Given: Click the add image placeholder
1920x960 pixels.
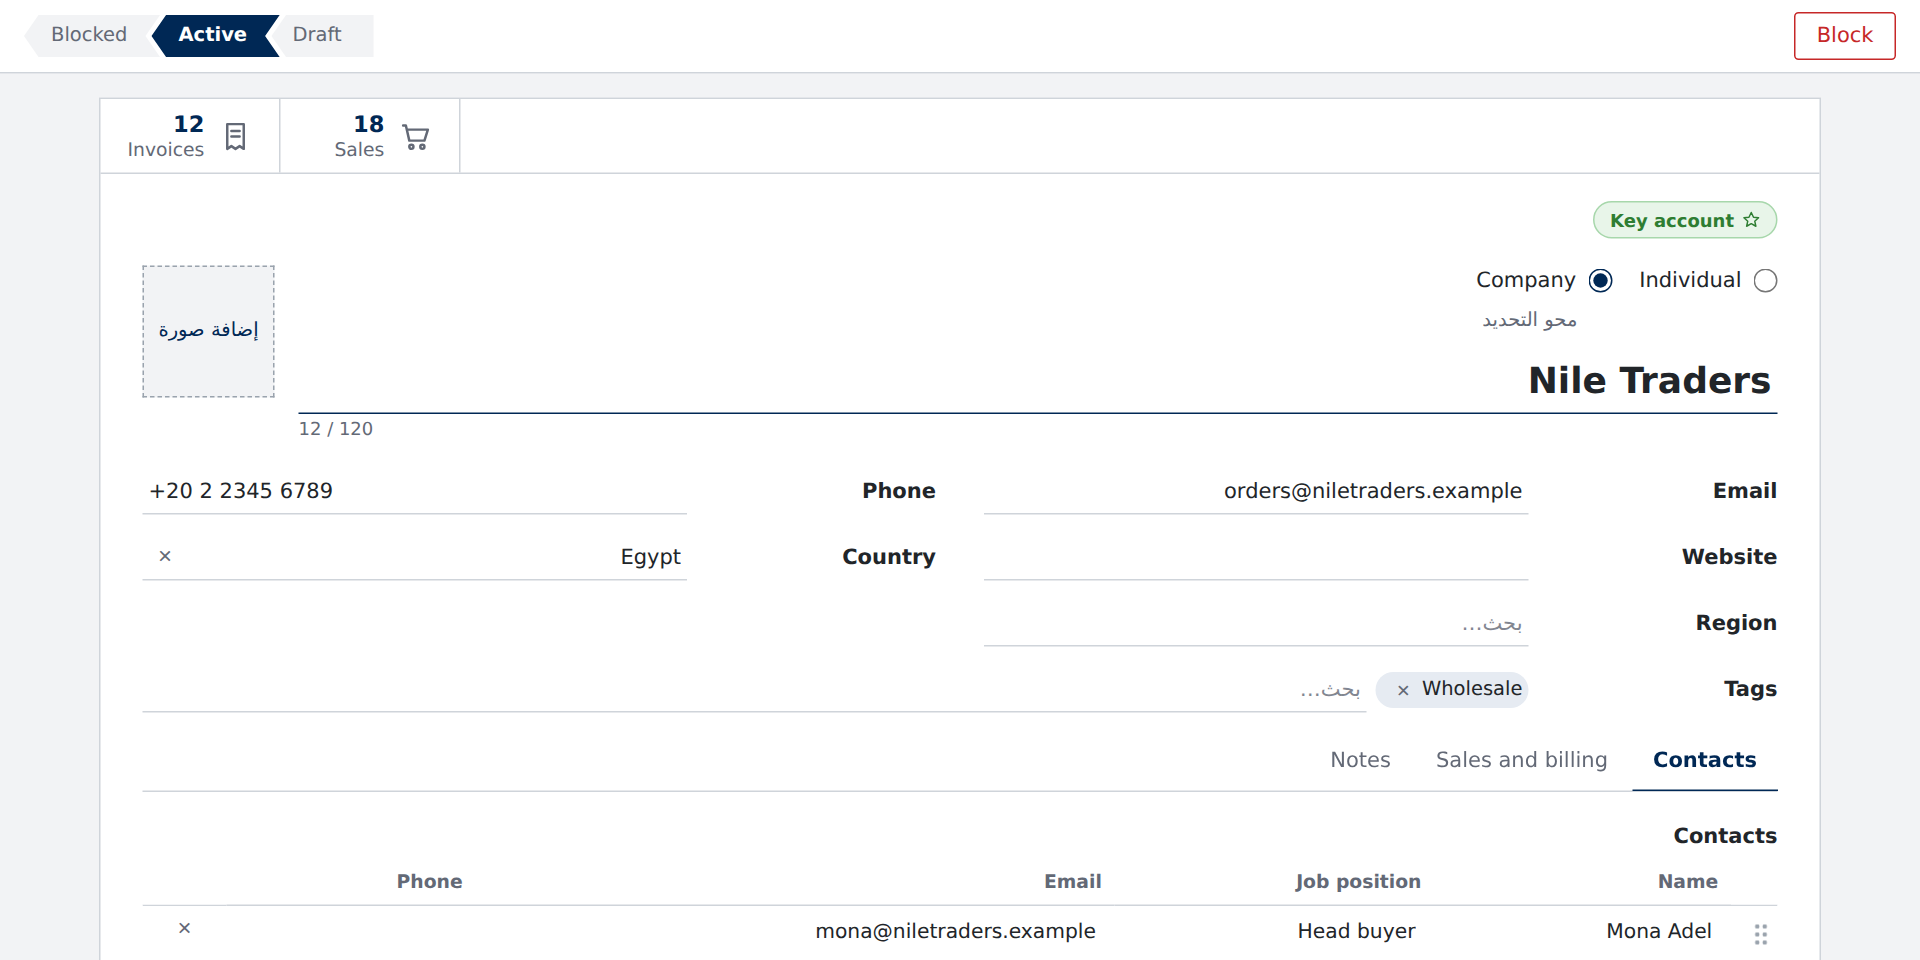Looking at the screenshot, I should pyautogui.click(x=208, y=331).
